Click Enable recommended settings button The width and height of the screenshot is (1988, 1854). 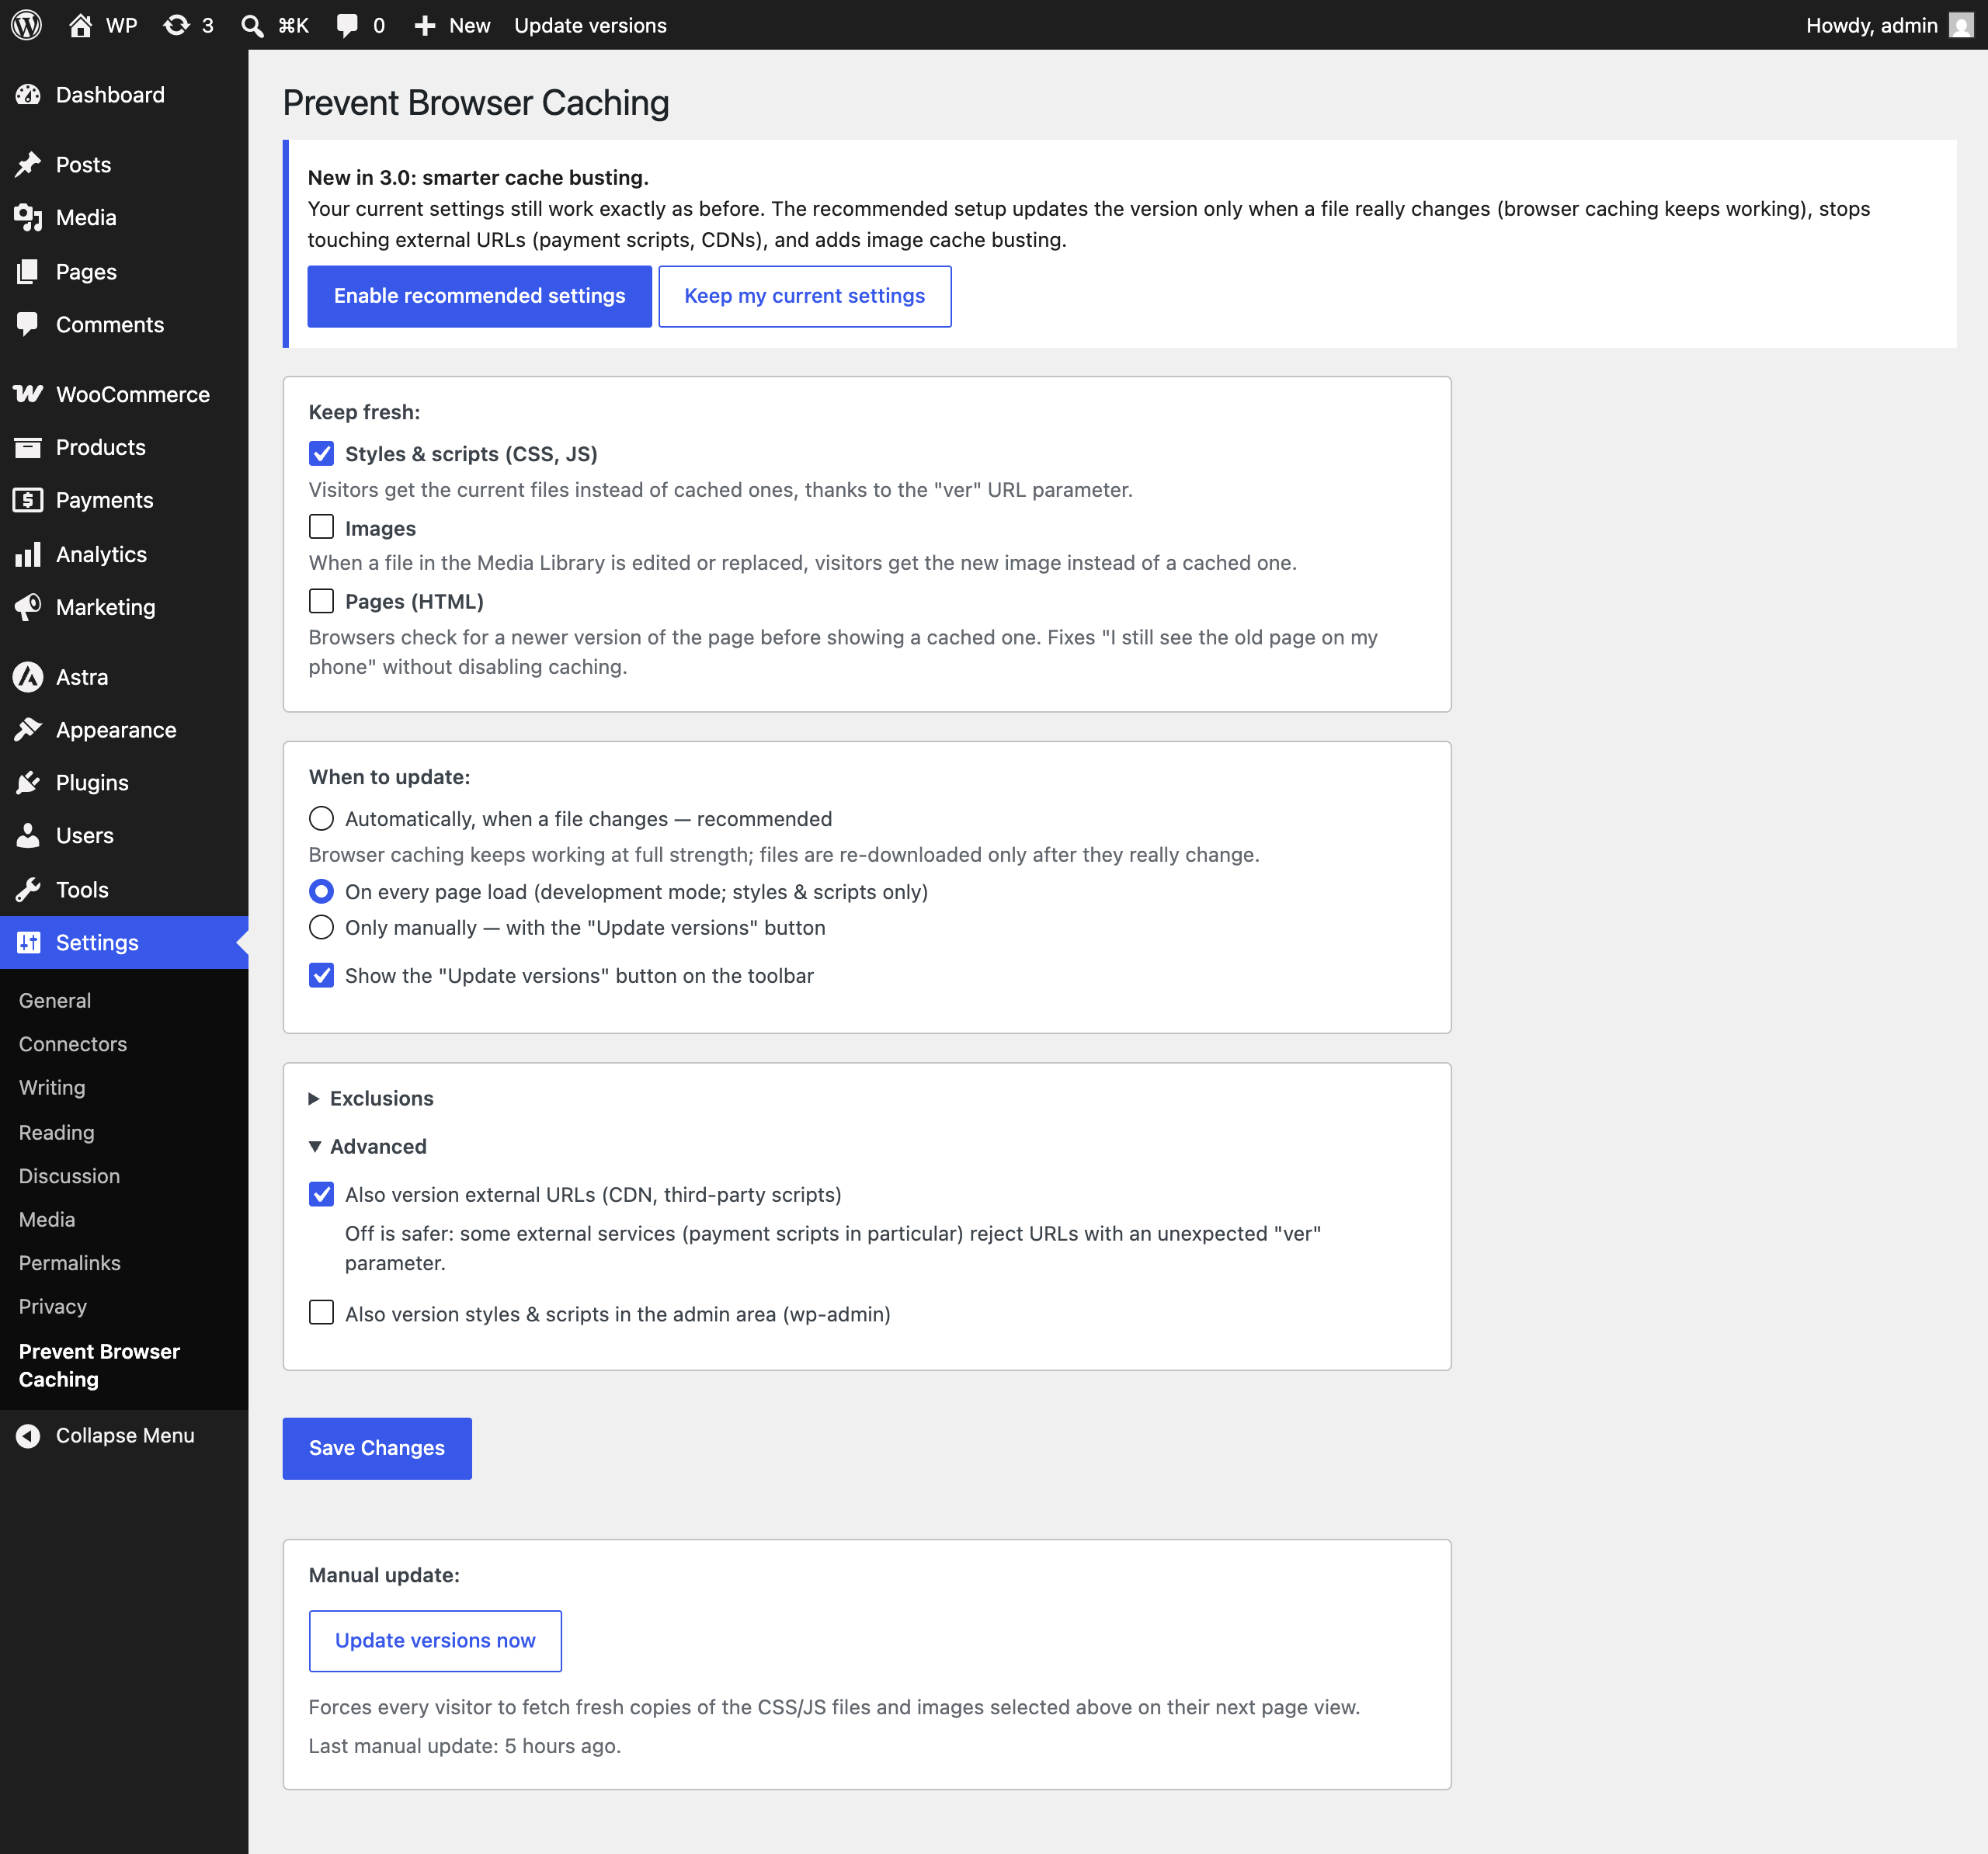tap(479, 296)
